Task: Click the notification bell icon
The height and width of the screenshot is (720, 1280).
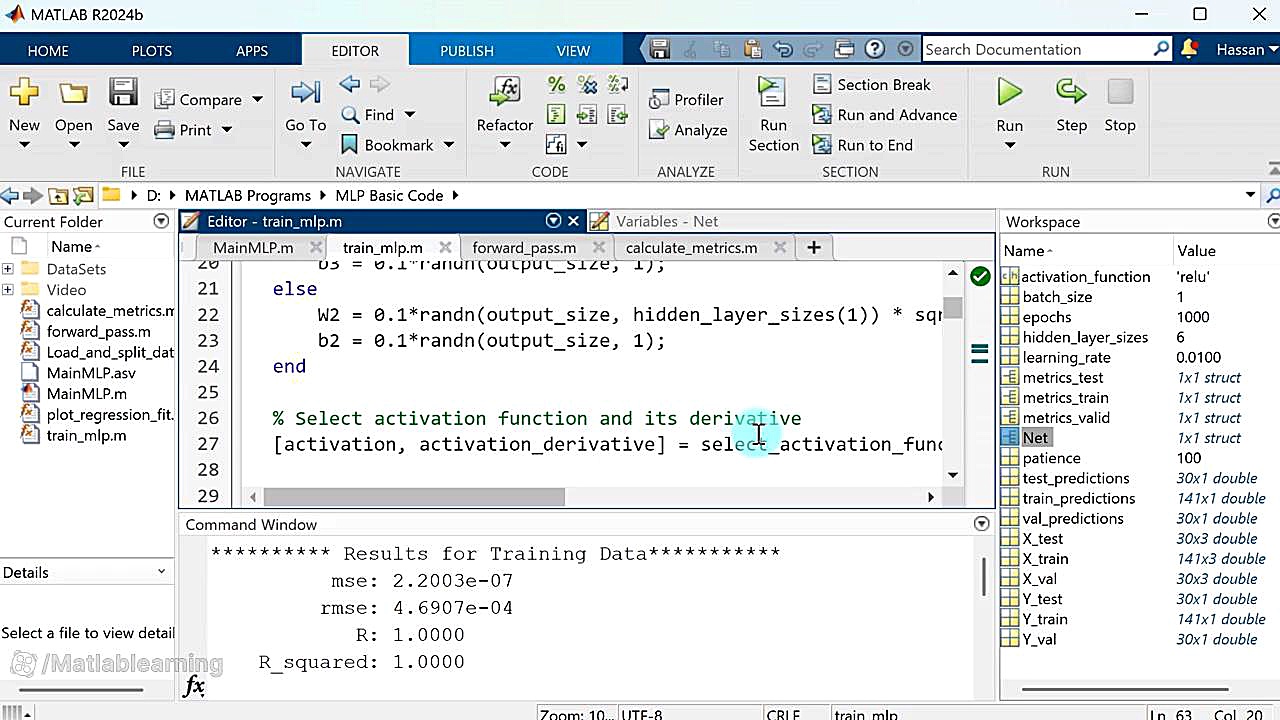Action: click(1189, 49)
